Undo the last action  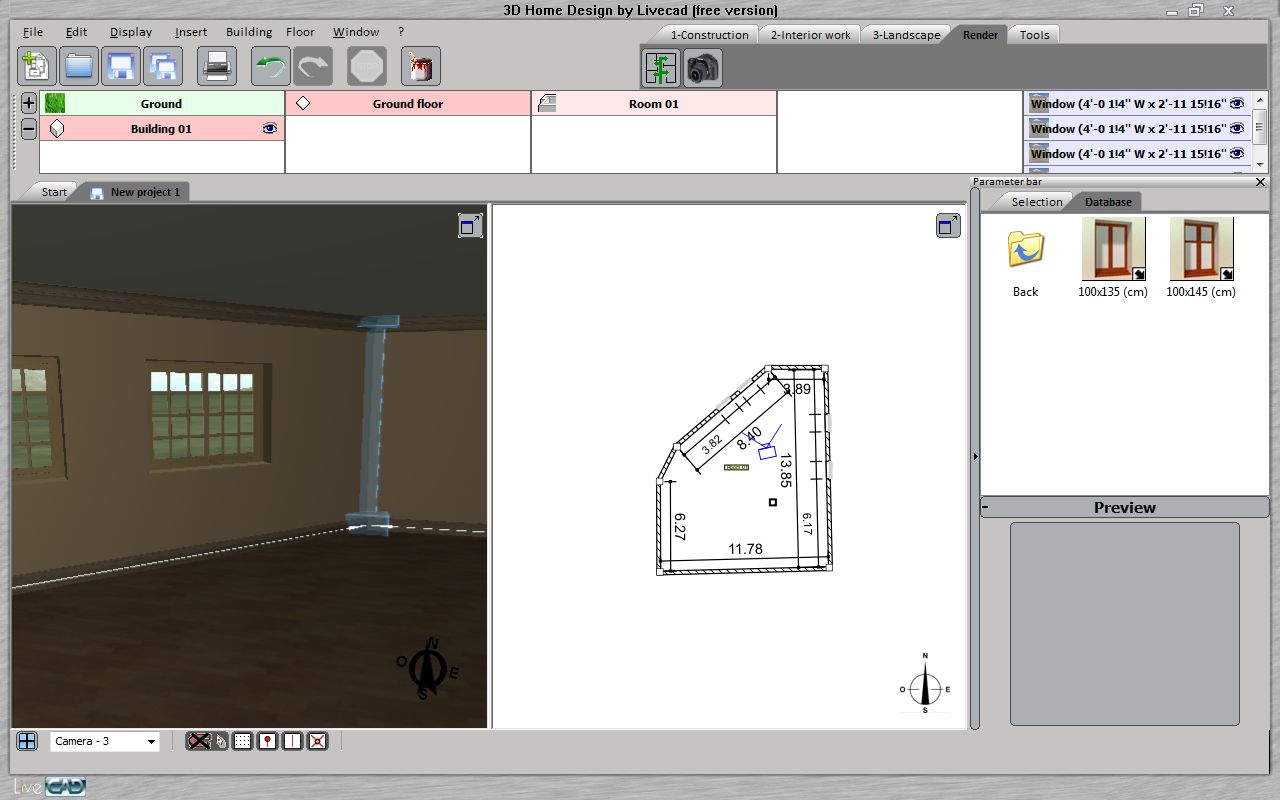[x=268, y=66]
